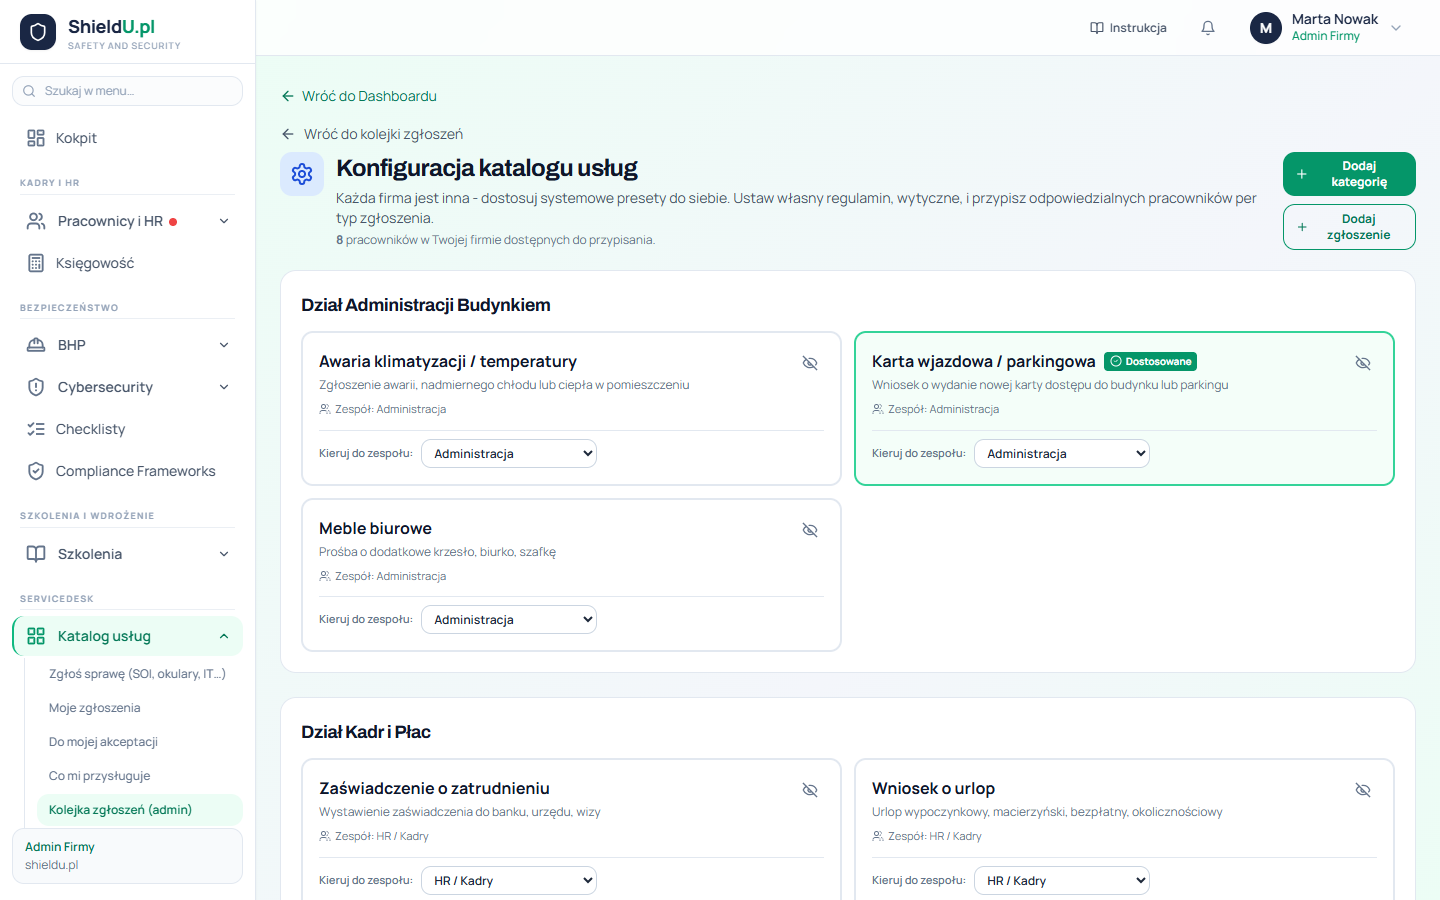The height and width of the screenshot is (900, 1440).
Task: Click the ShieldU.pl shield logo icon
Action: pyautogui.click(x=38, y=32)
